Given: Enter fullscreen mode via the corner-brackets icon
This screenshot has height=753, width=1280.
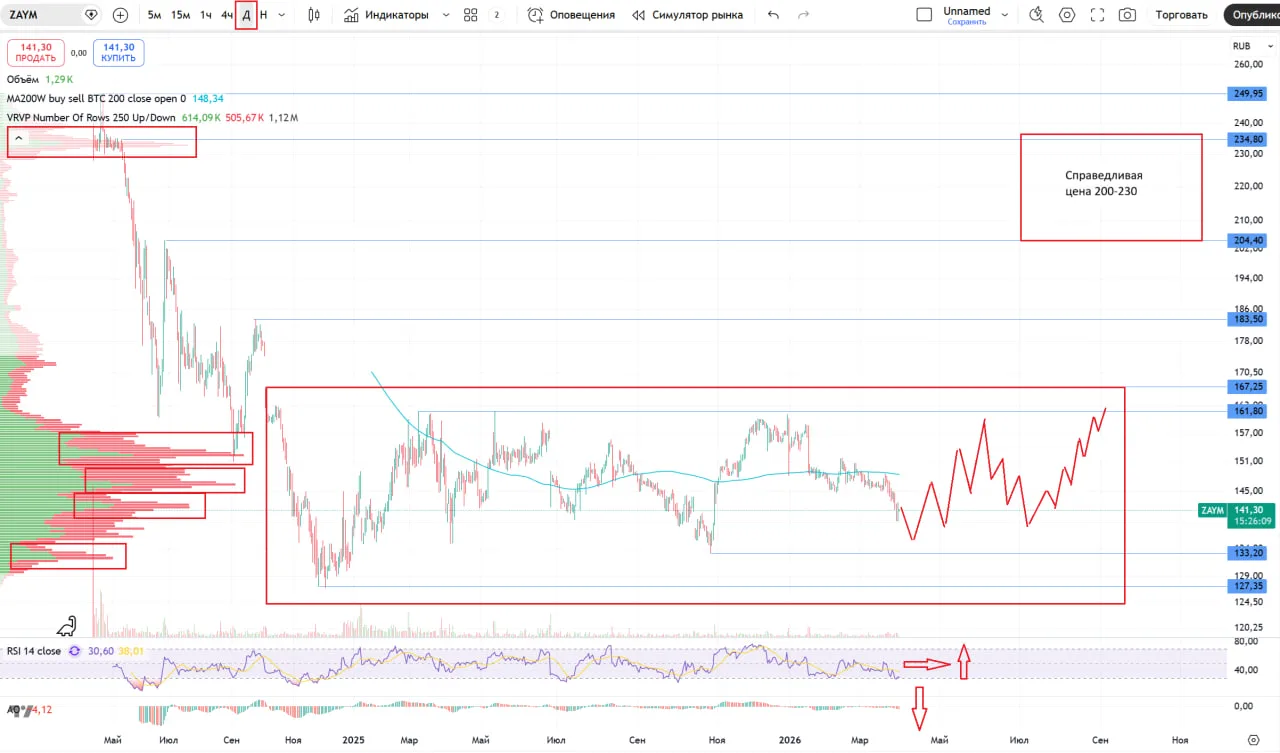Looking at the screenshot, I should click(1097, 15).
